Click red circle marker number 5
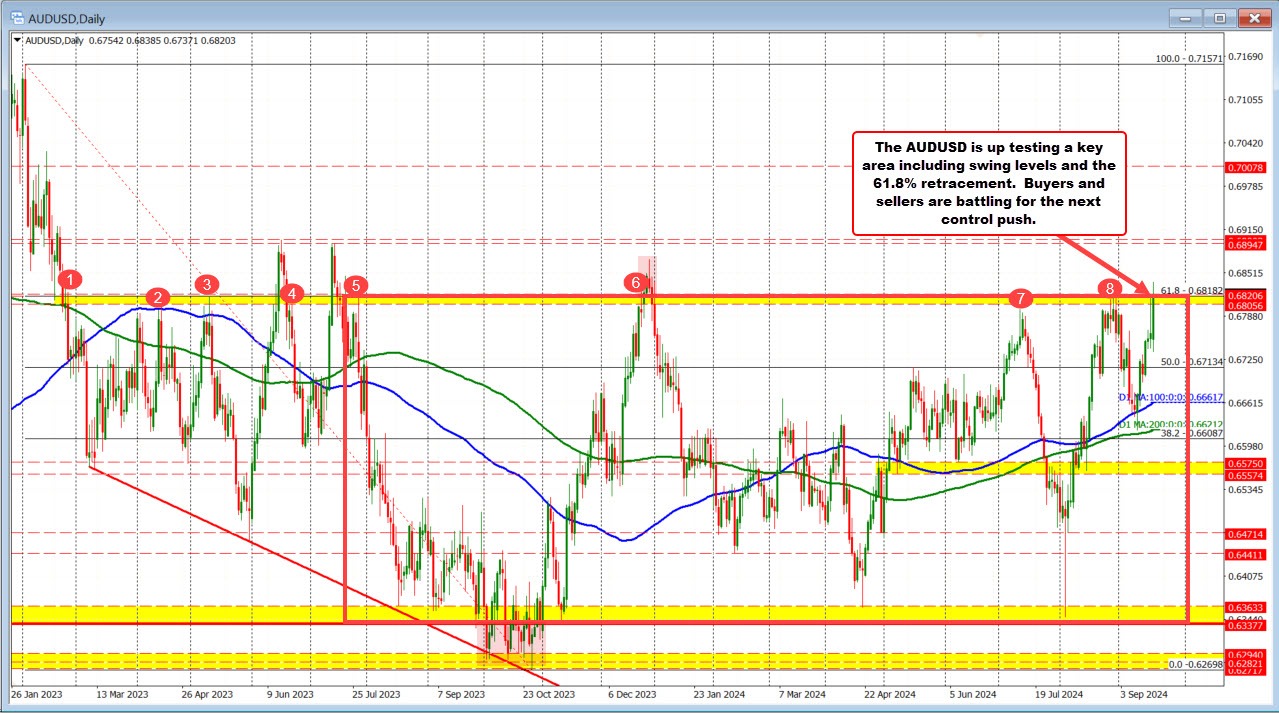 [x=352, y=285]
